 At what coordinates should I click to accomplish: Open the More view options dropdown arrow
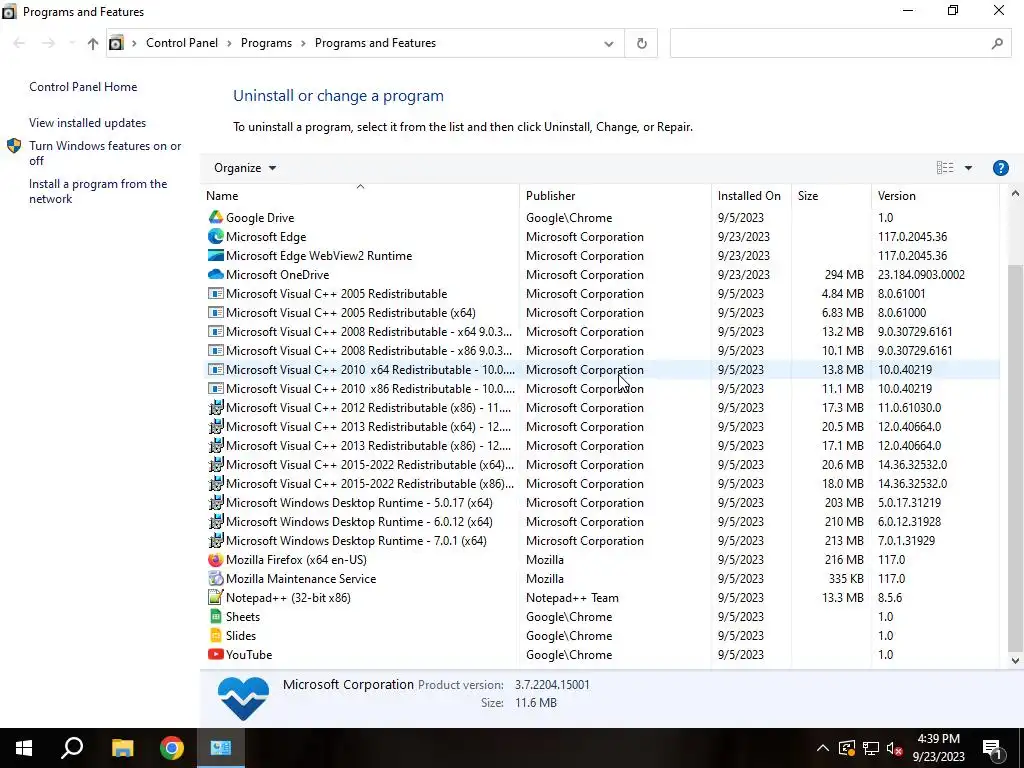(x=968, y=168)
